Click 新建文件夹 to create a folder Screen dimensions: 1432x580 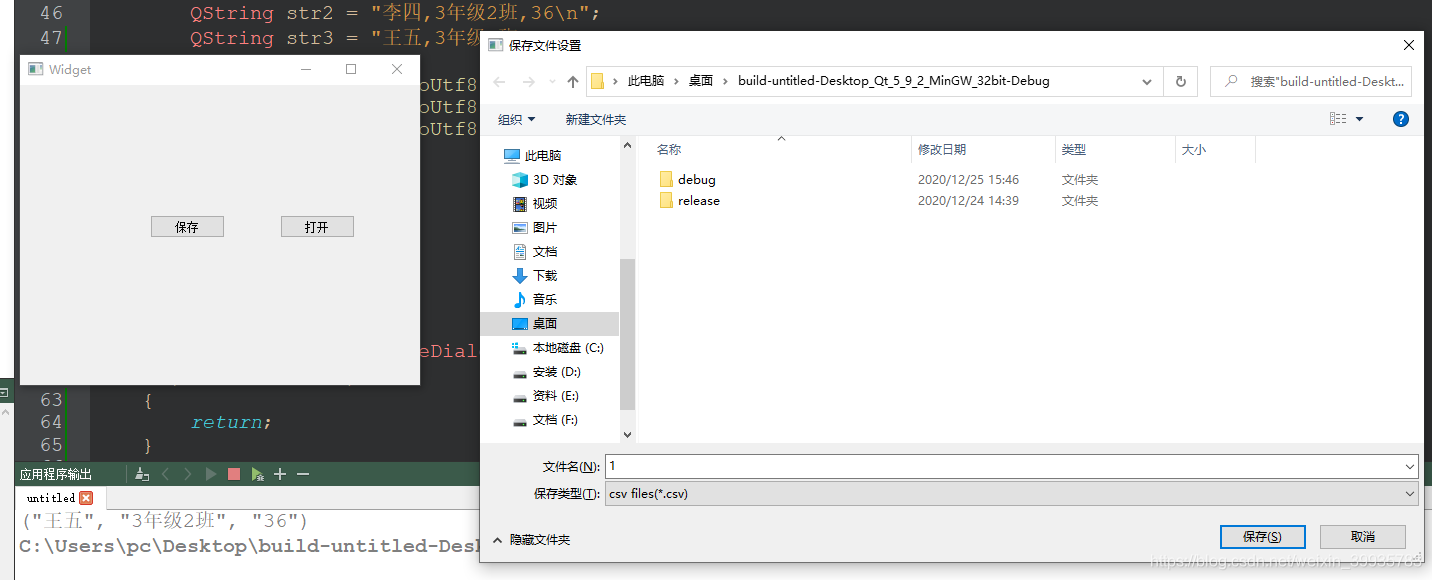[x=596, y=119]
